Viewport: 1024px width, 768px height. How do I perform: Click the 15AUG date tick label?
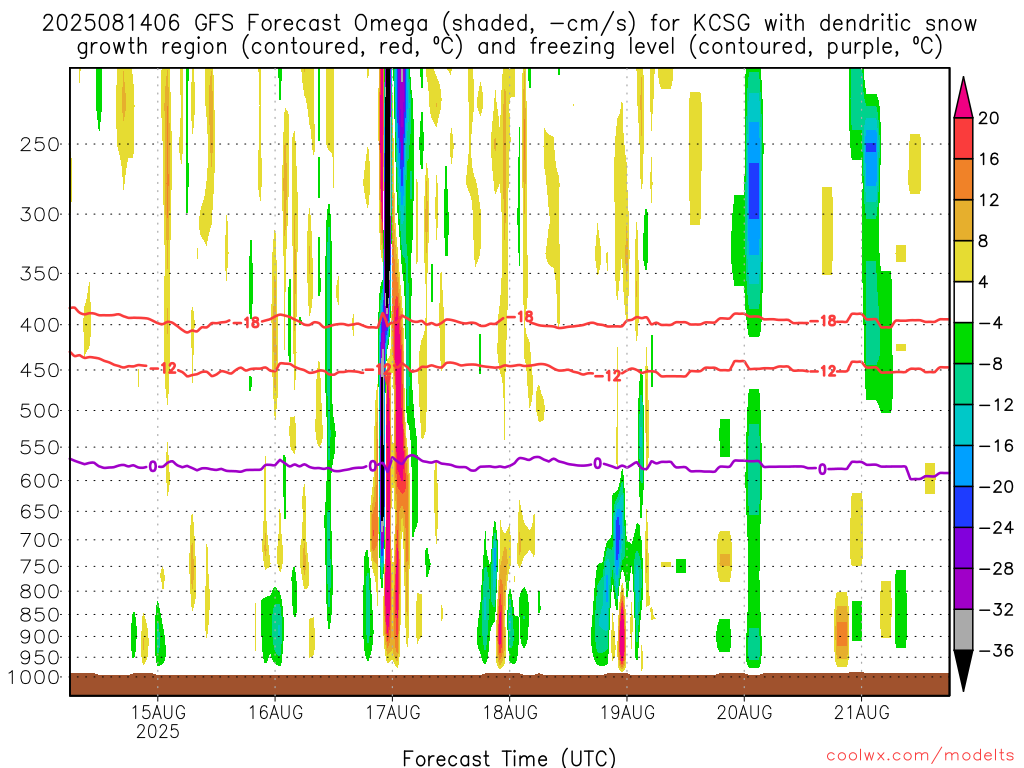pos(158,712)
